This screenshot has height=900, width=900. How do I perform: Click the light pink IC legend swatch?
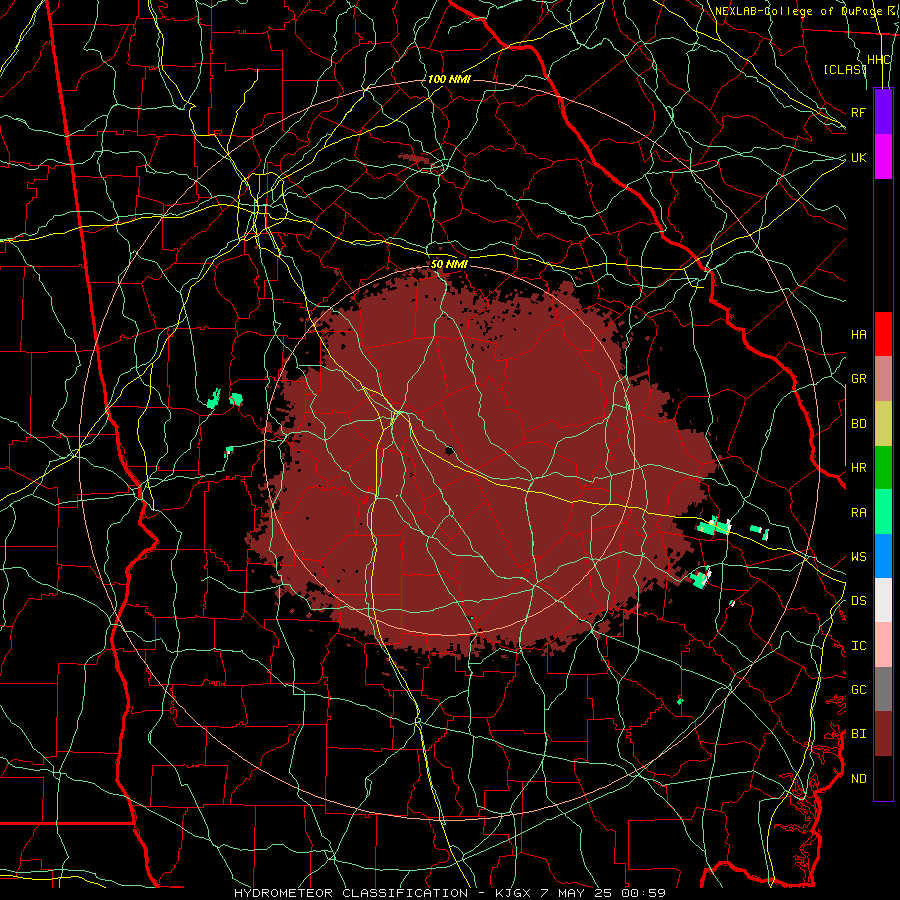(x=883, y=645)
